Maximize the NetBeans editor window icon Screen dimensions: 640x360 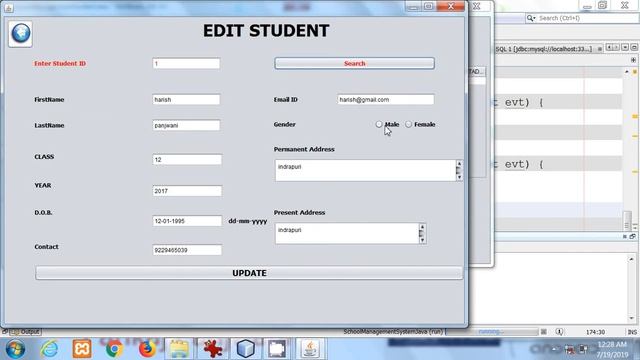634,48
